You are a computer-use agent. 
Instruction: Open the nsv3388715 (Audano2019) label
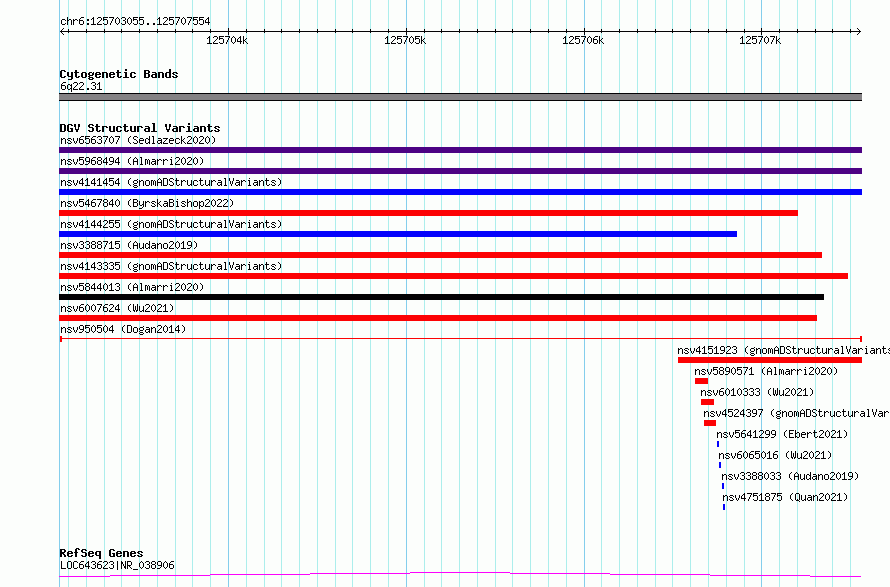click(x=129, y=245)
